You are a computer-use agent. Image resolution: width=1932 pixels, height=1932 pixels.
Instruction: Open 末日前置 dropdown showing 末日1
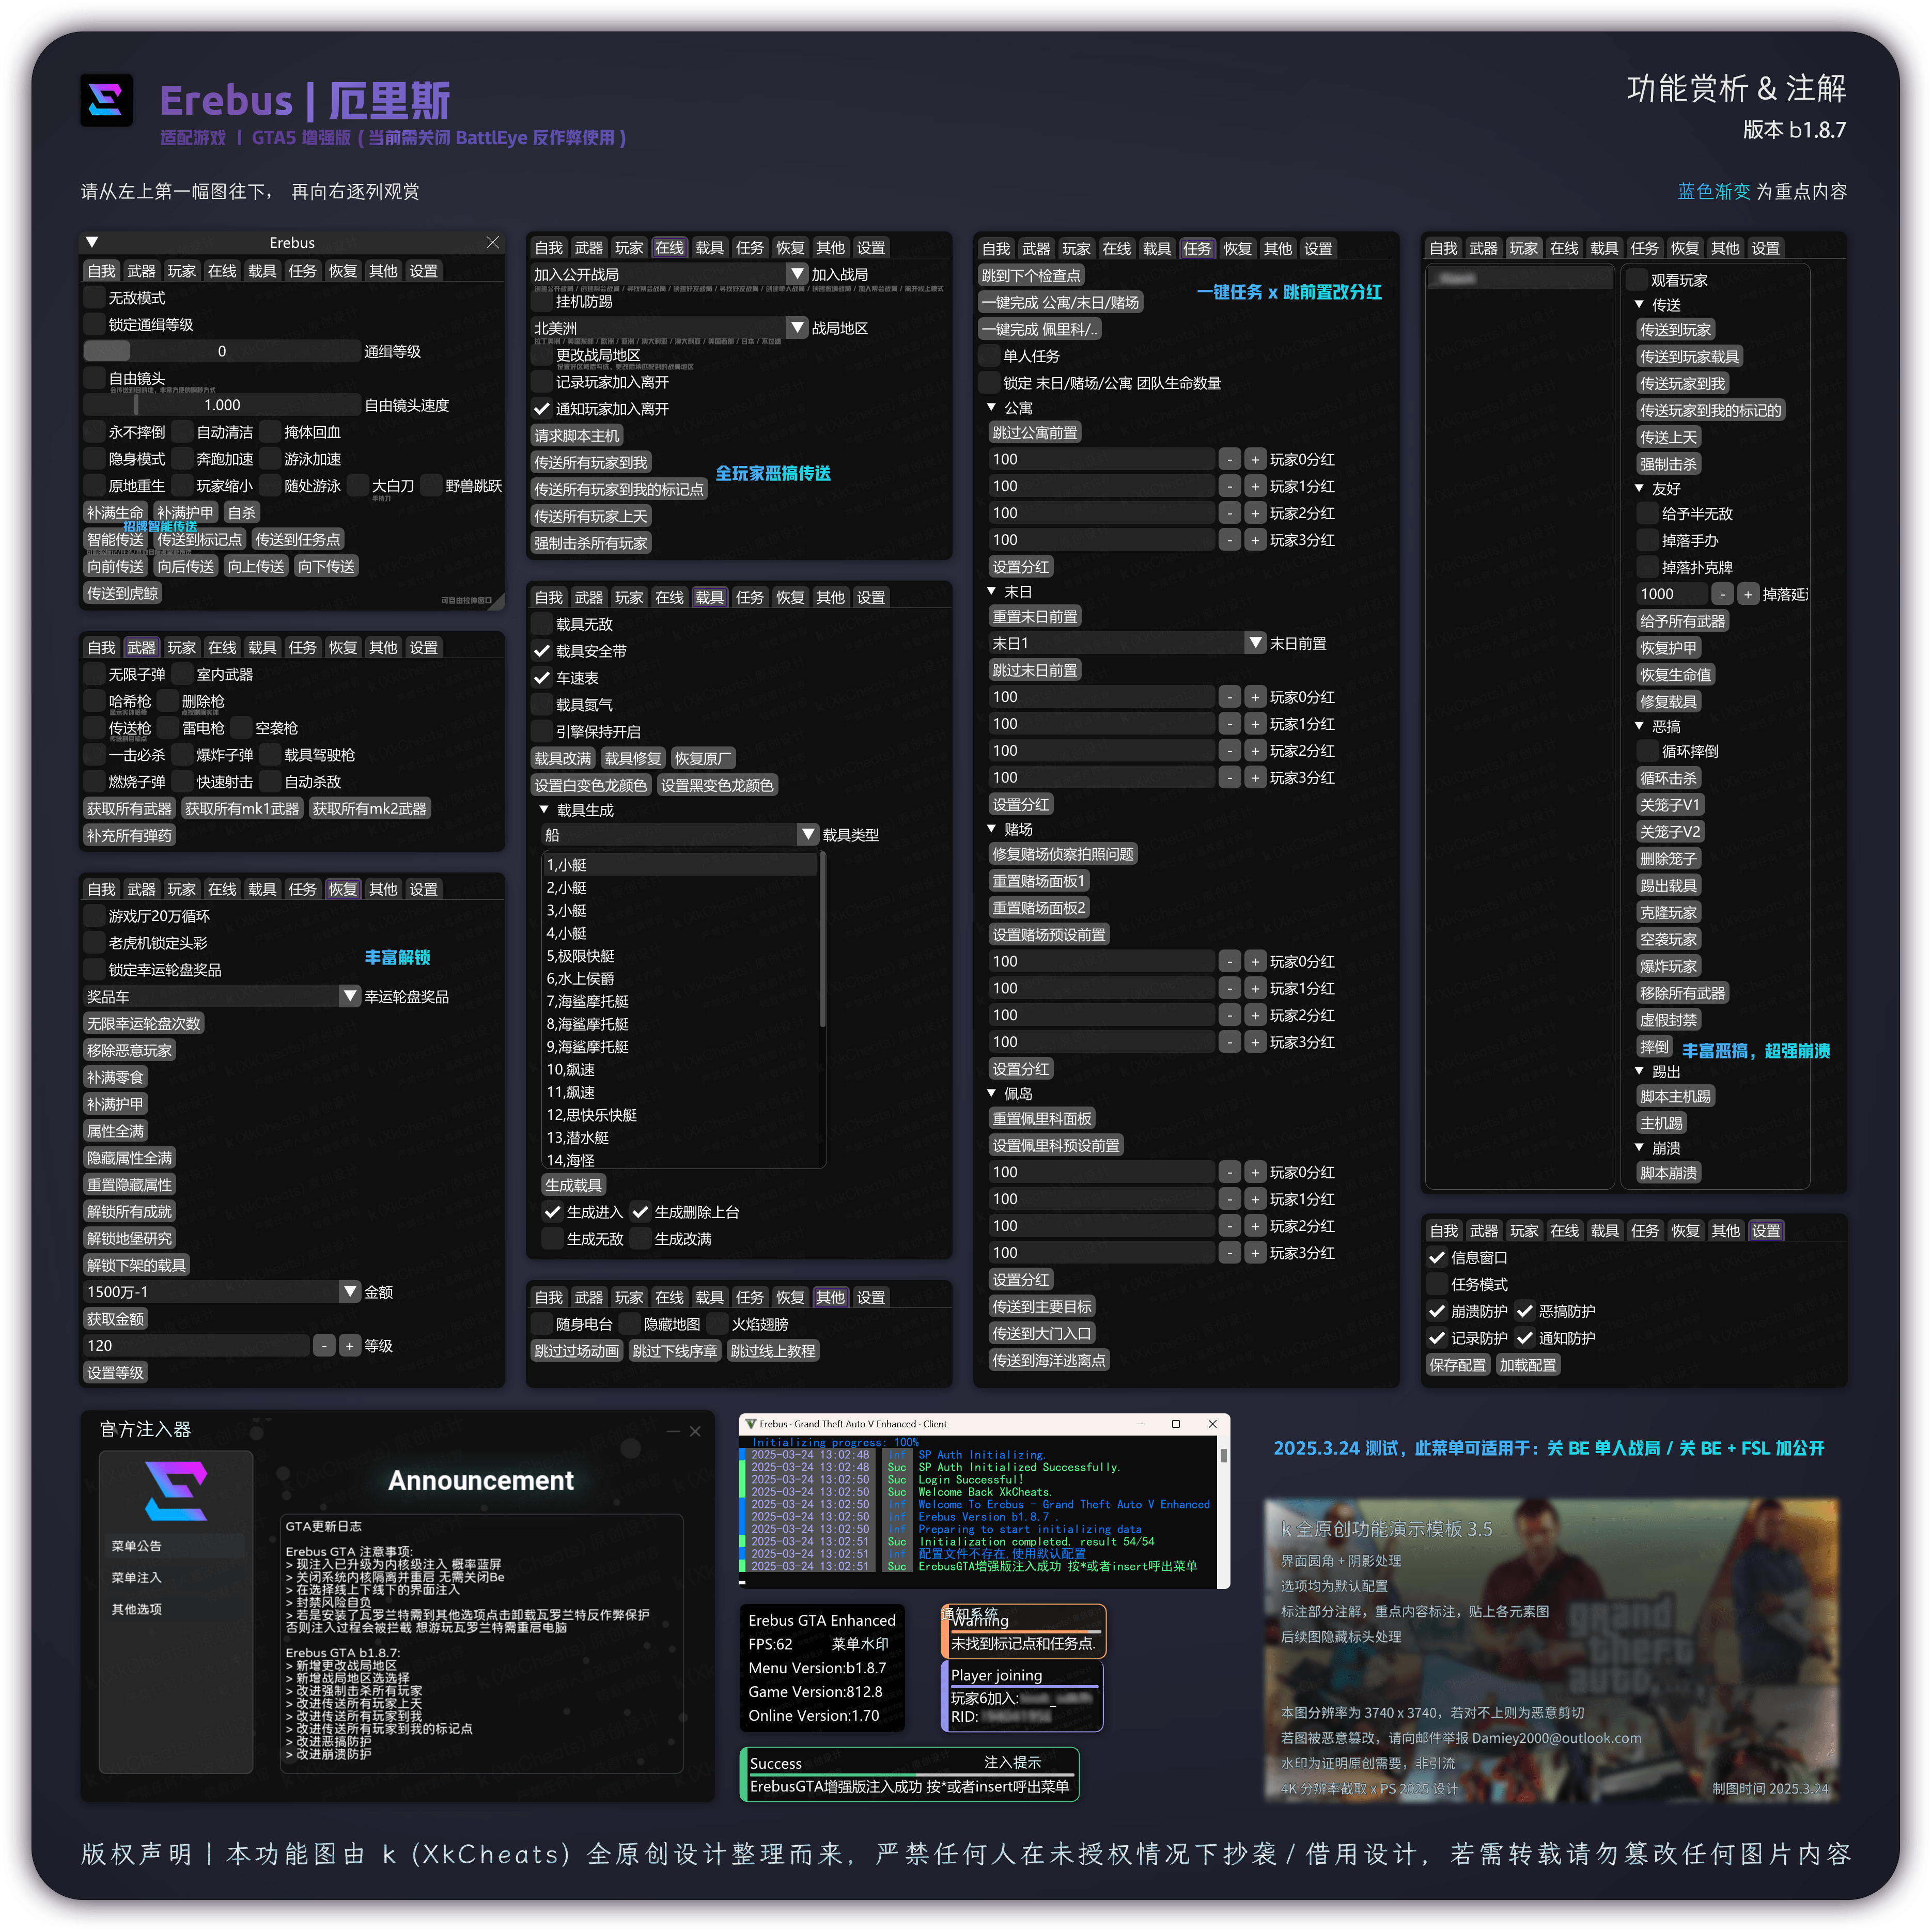[x=1255, y=643]
